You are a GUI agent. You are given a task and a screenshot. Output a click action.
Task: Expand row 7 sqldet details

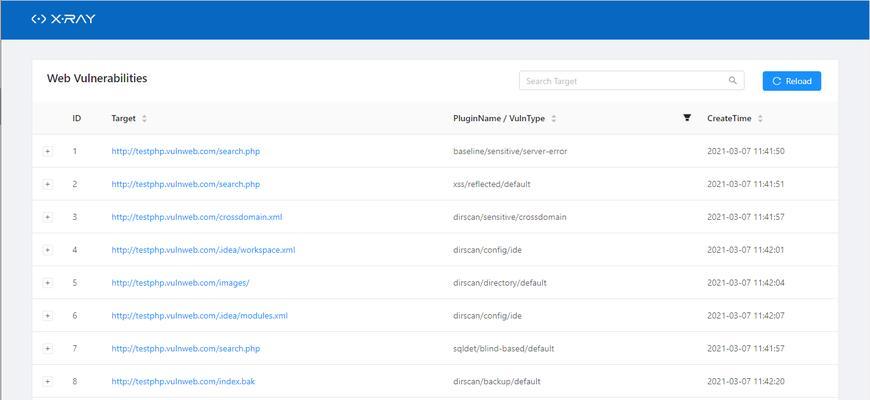(48, 348)
